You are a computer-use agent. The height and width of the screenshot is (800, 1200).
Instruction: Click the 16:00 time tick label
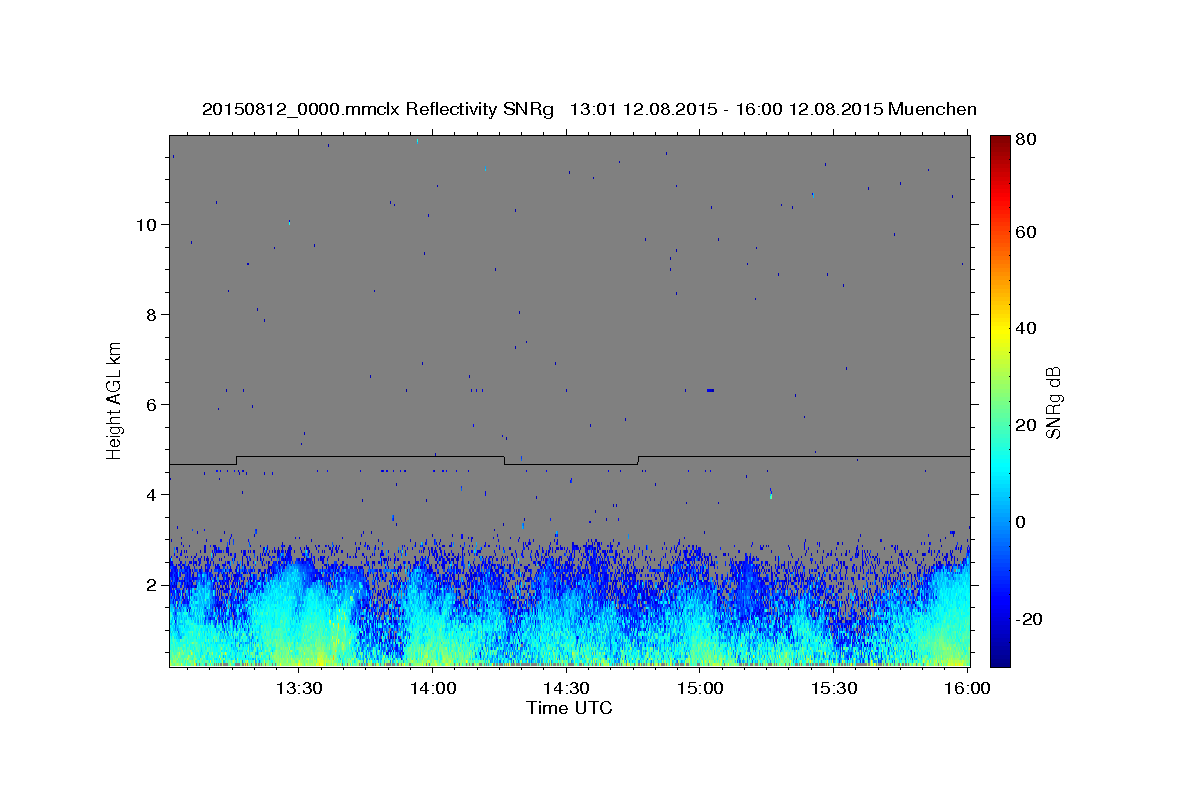click(x=968, y=688)
